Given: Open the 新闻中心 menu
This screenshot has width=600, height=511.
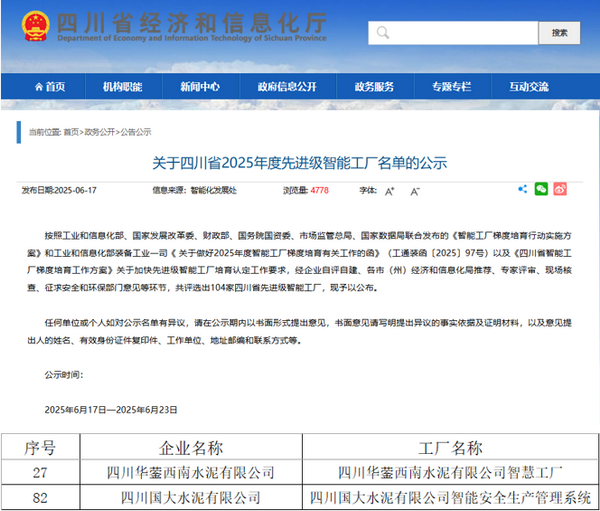Looking at the screenshot, I should pyautogui.click(x=198, y=87).
